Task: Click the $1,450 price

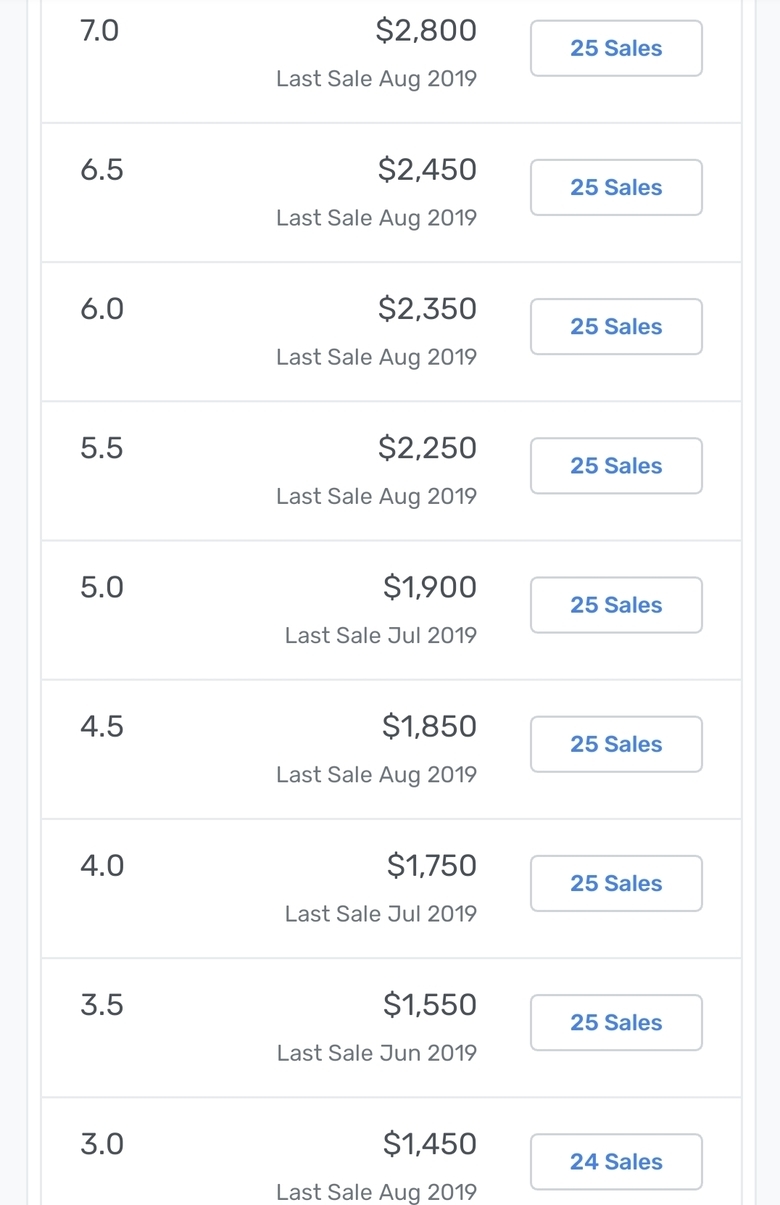Action: tap(430, 1143)
